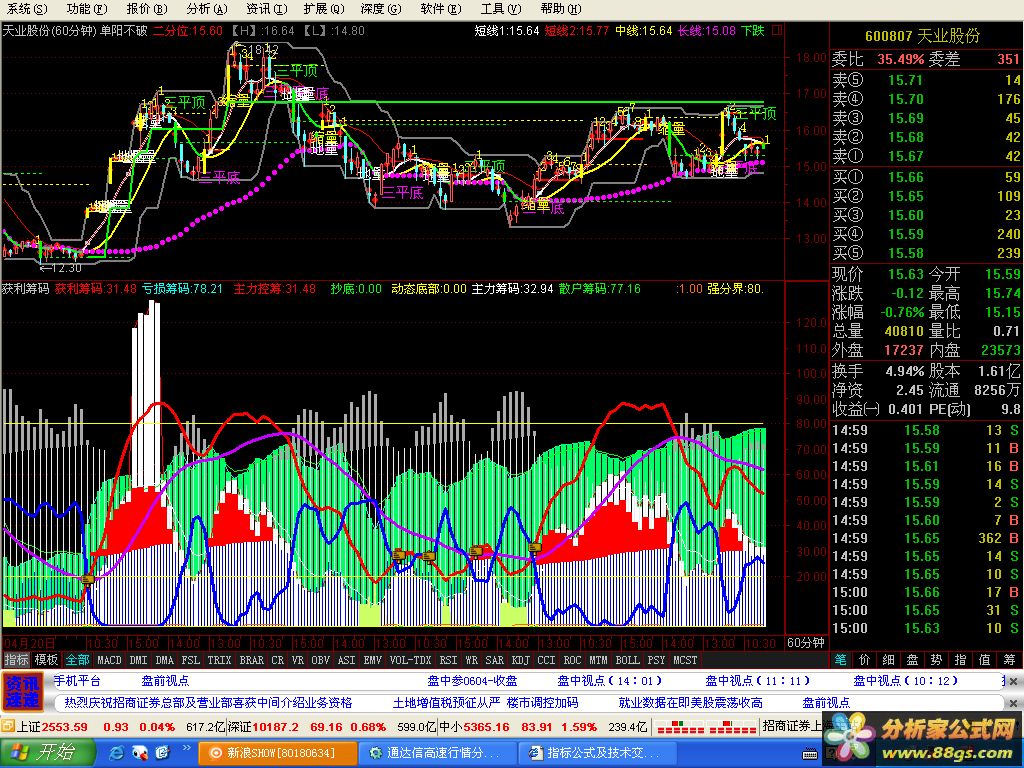Screen dimensions: 1024x768
Task: Open the 60分钟 period selector
Action: (805, 642)
